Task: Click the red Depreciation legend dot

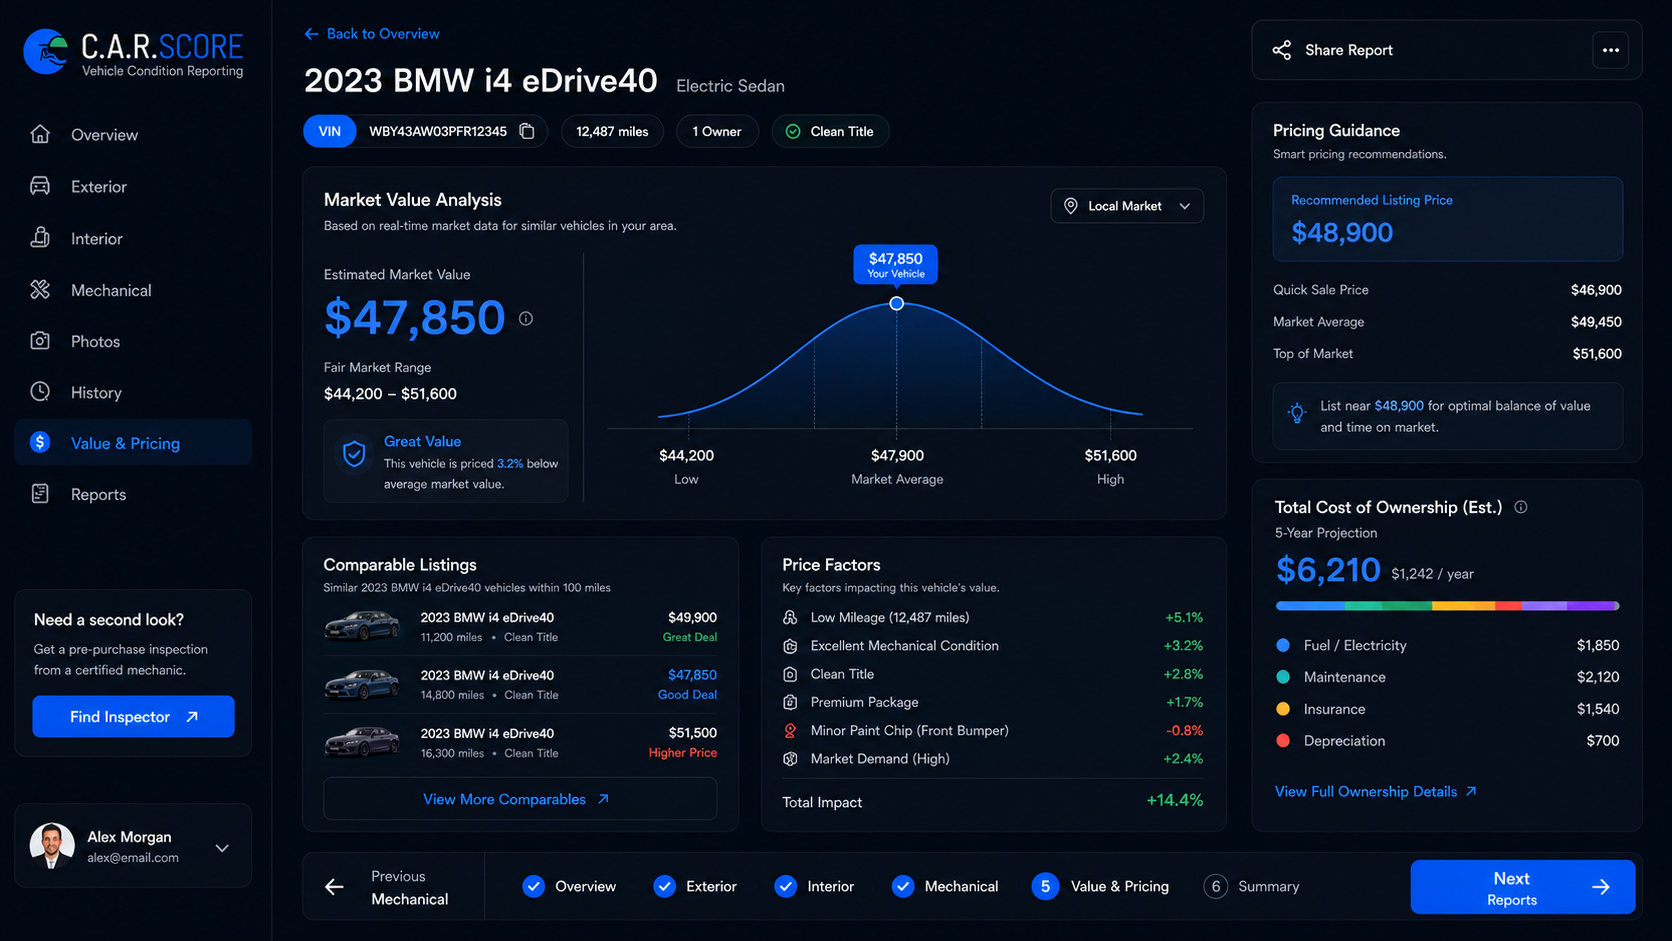Action: pos(1283,741)
